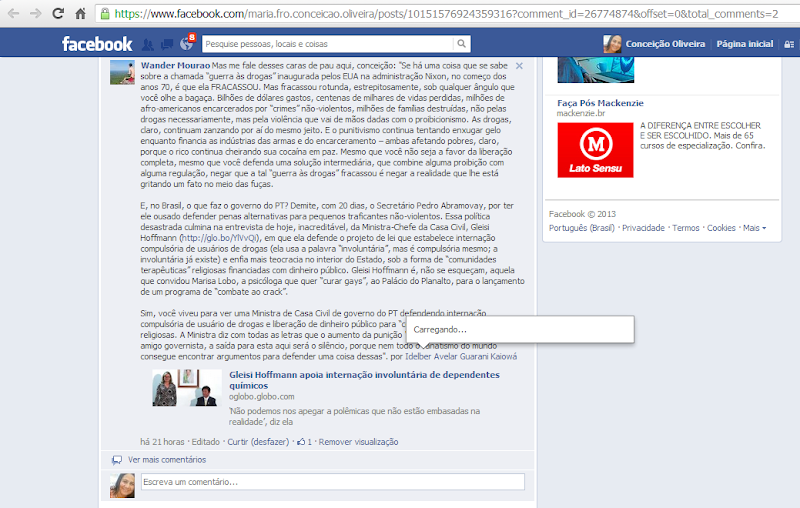Click the search magnifier button

(x=462, y=44)
